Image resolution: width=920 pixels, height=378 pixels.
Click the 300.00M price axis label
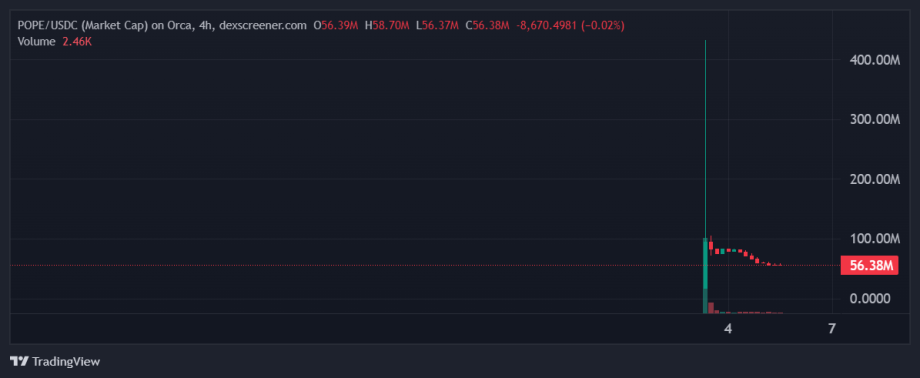pos(875,119)
